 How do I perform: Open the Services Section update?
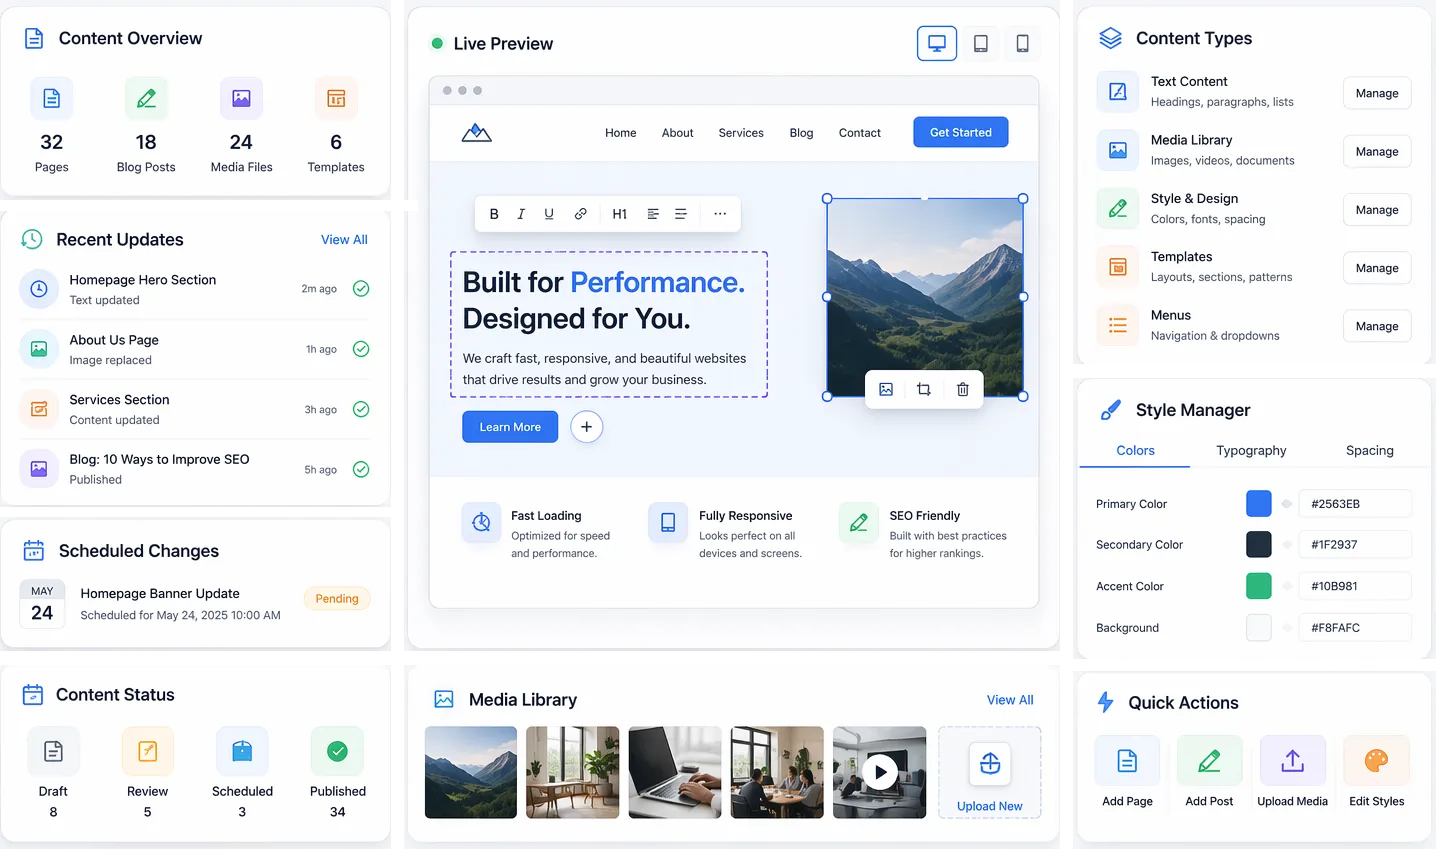point(195,409)
